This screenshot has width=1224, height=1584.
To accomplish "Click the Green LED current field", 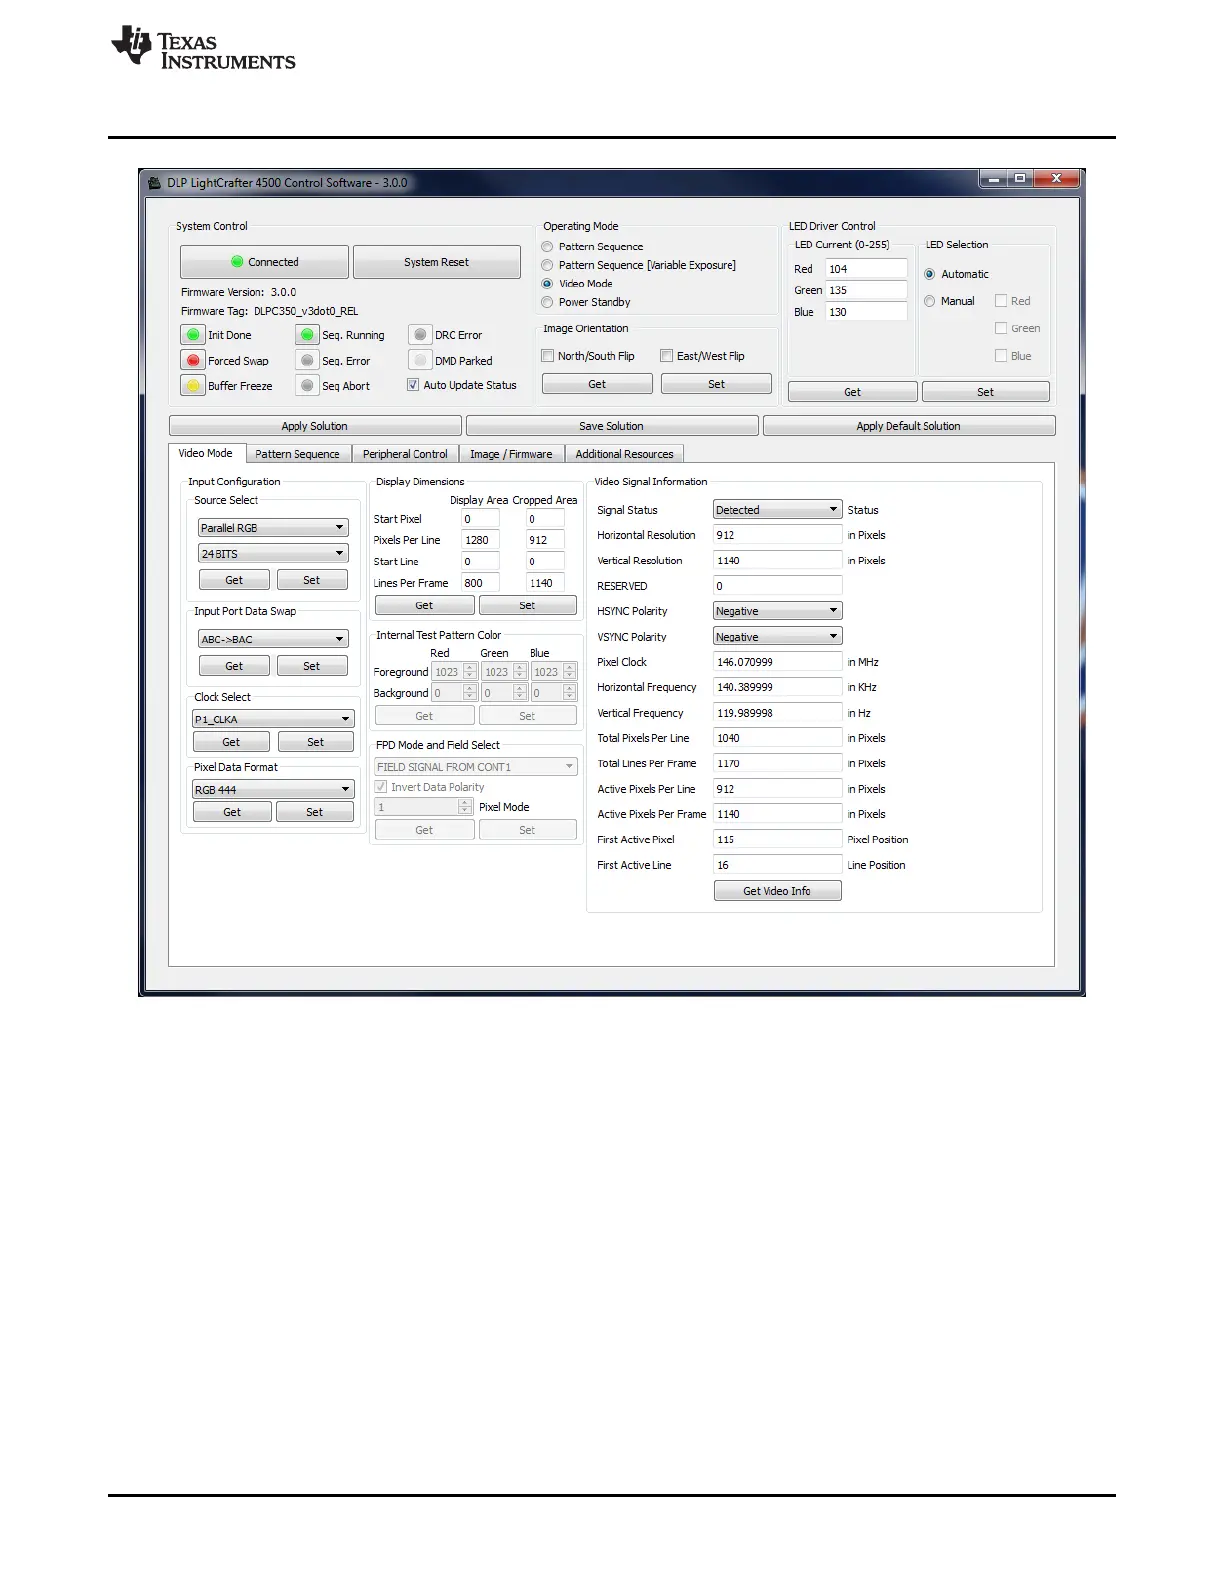I will click(866, 290).
